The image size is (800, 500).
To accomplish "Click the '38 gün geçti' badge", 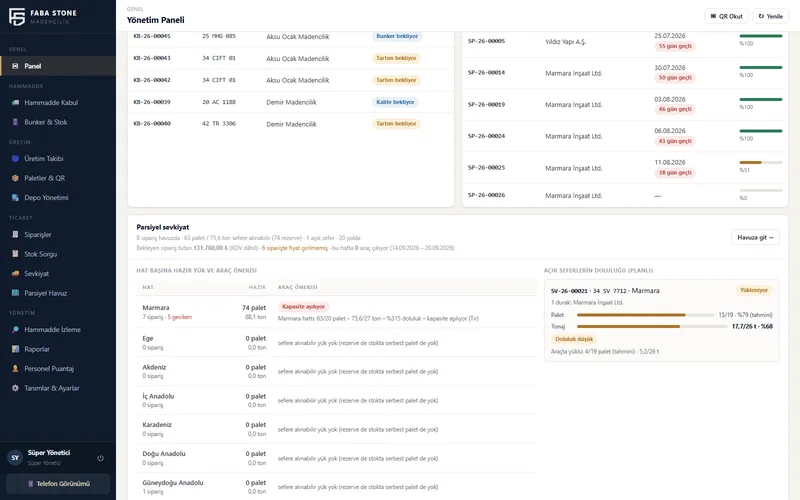I will tap(675, 172).
